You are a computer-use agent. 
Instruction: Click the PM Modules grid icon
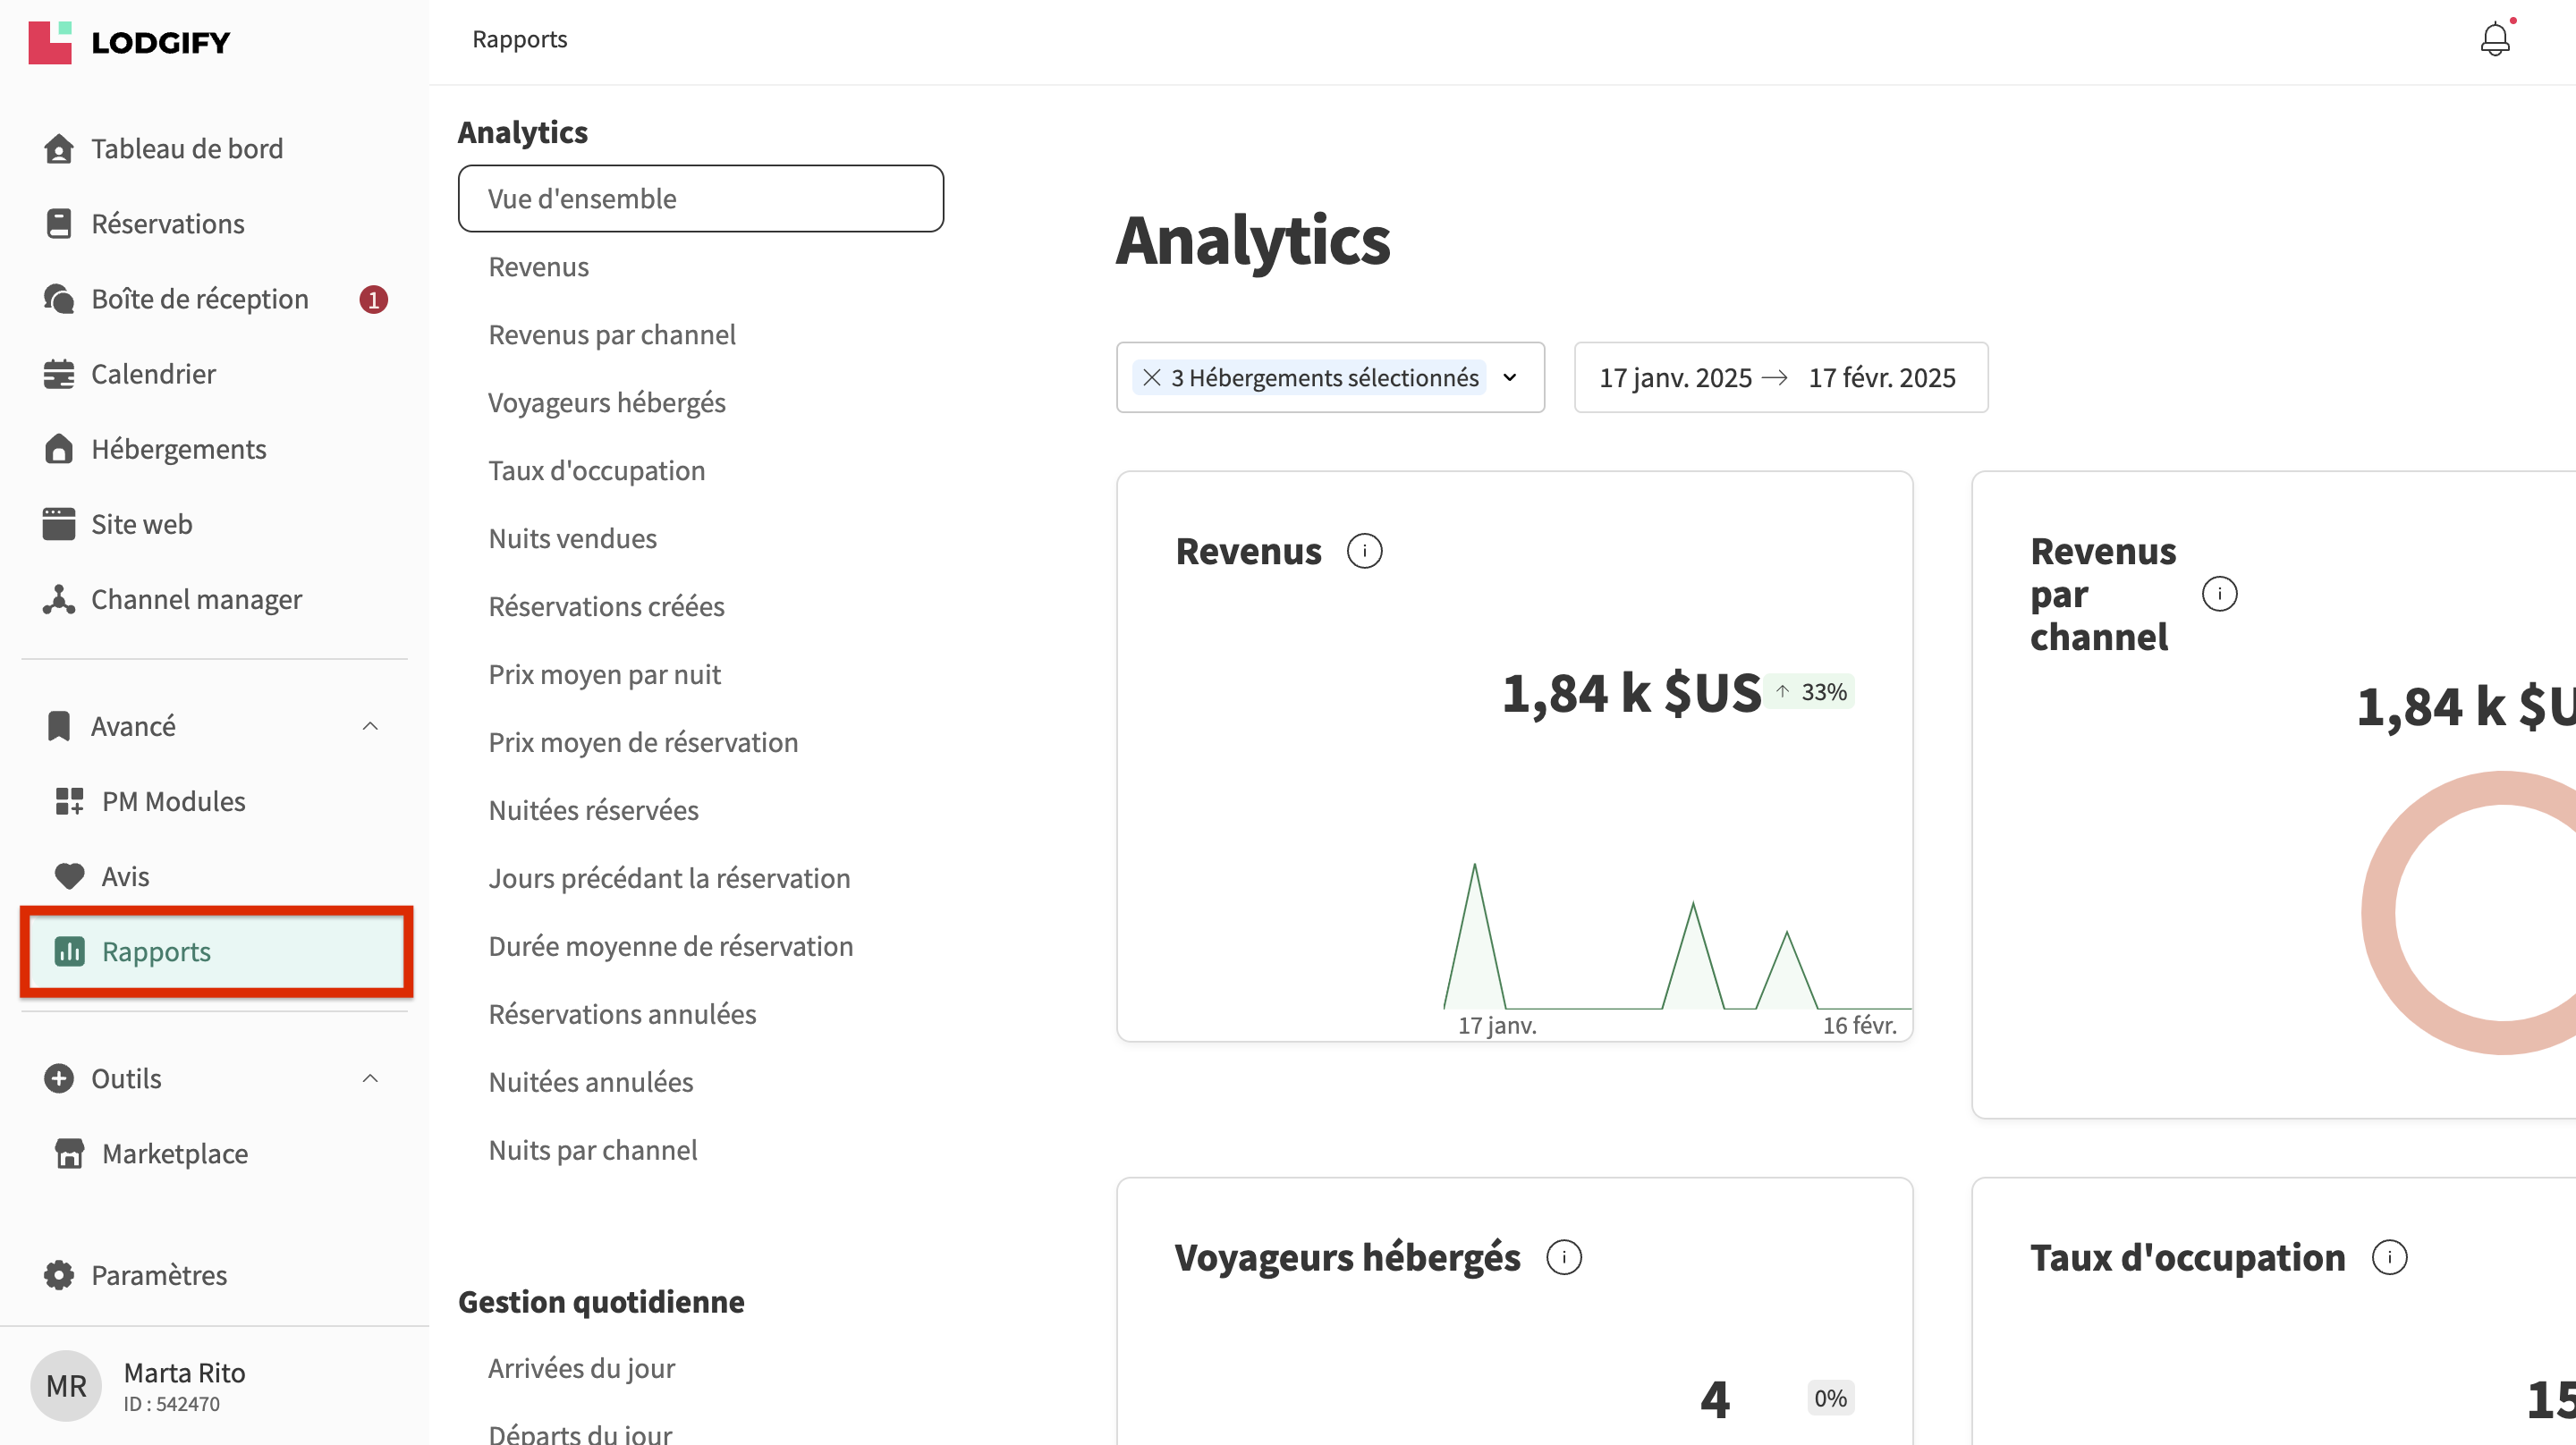69,801
